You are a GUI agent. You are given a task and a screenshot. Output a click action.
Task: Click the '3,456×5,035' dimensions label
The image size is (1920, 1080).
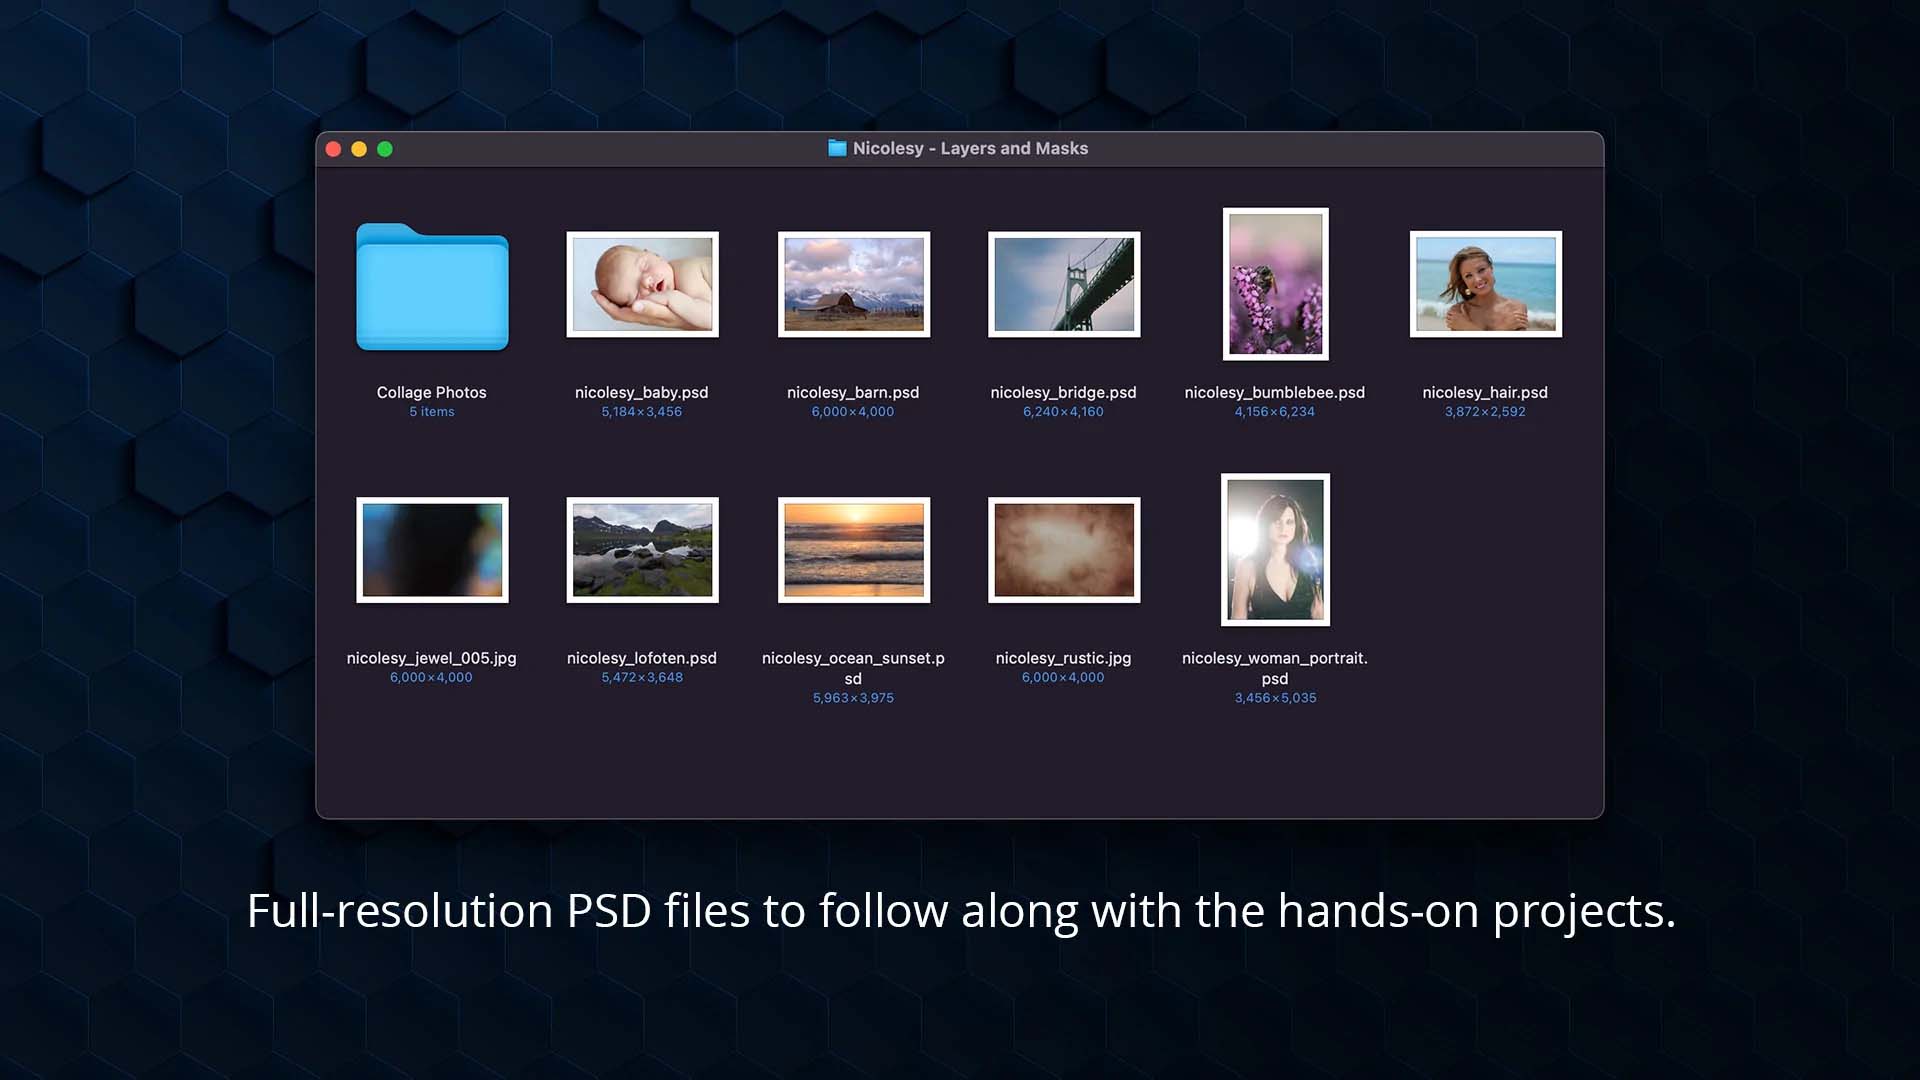click(1275, 698)
